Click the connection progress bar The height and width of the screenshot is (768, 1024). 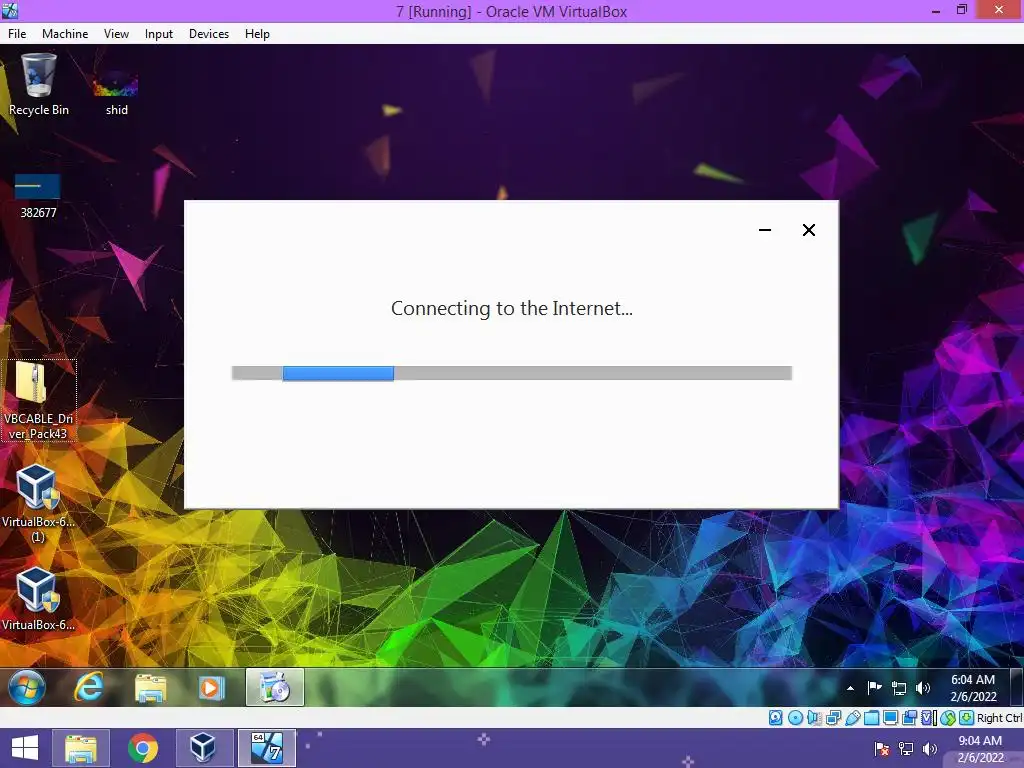(512, 373)
